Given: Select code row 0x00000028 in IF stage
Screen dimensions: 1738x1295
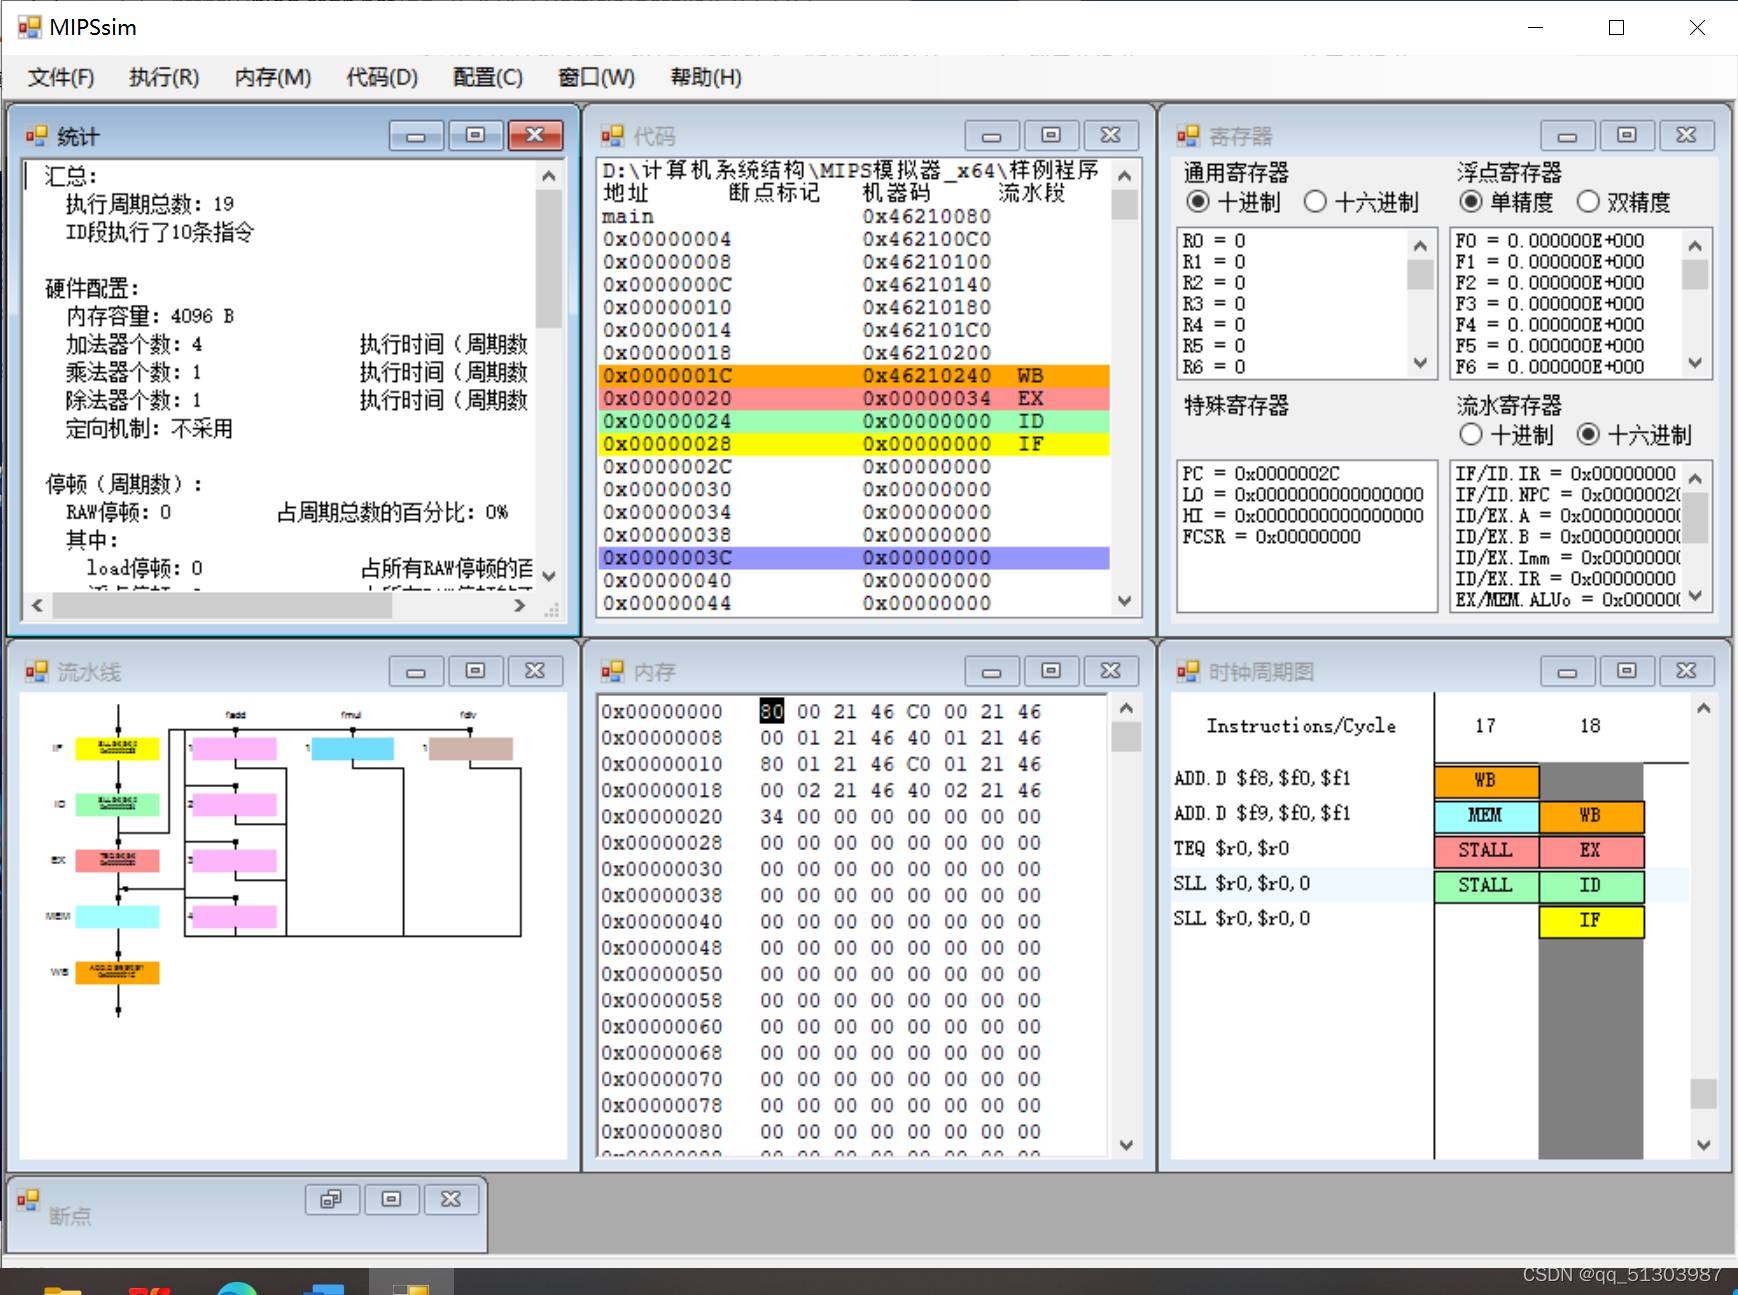Looking at the screenshot, I should coord(854,444).
